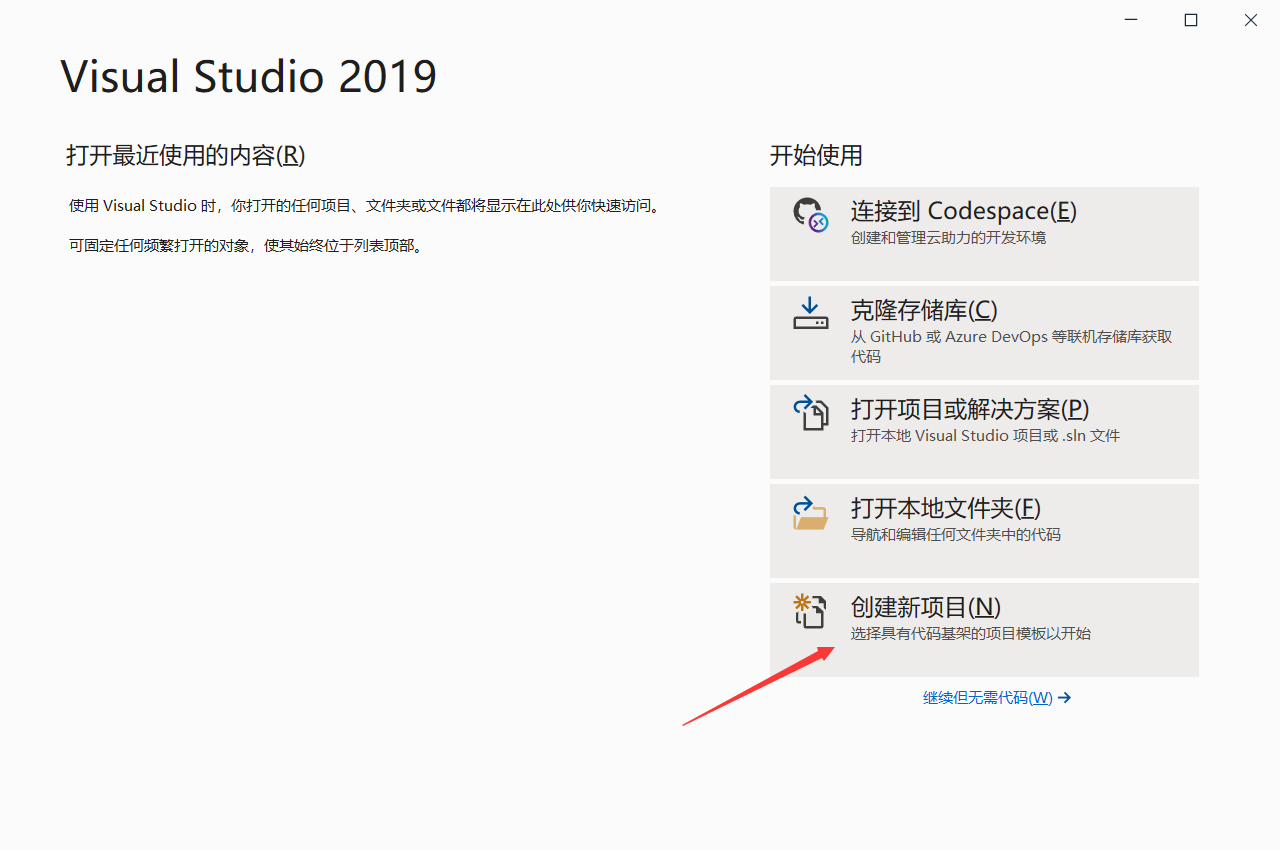Click the clone repository download icon
The height and width of the screenshot is (850, 1280).
tap(810, 313)
